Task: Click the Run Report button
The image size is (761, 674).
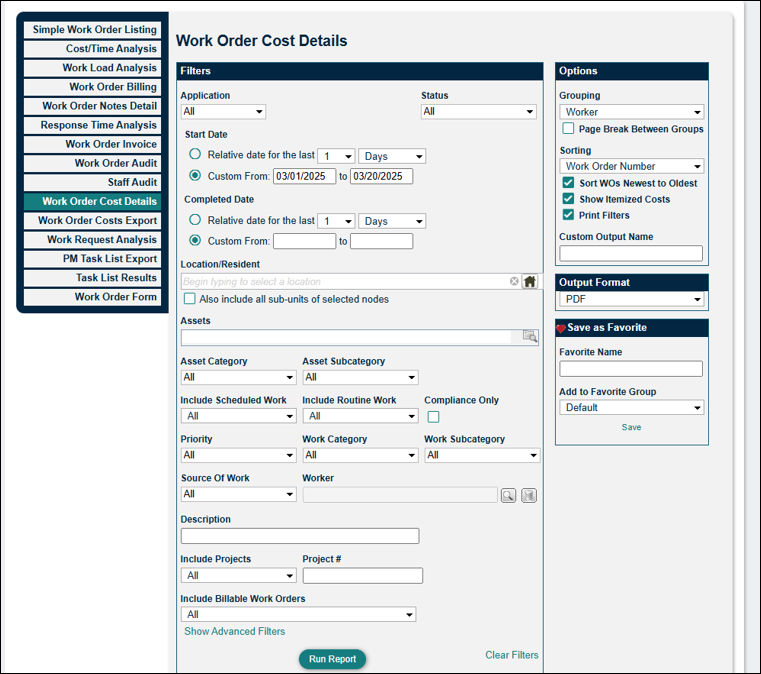Action: 332,659
